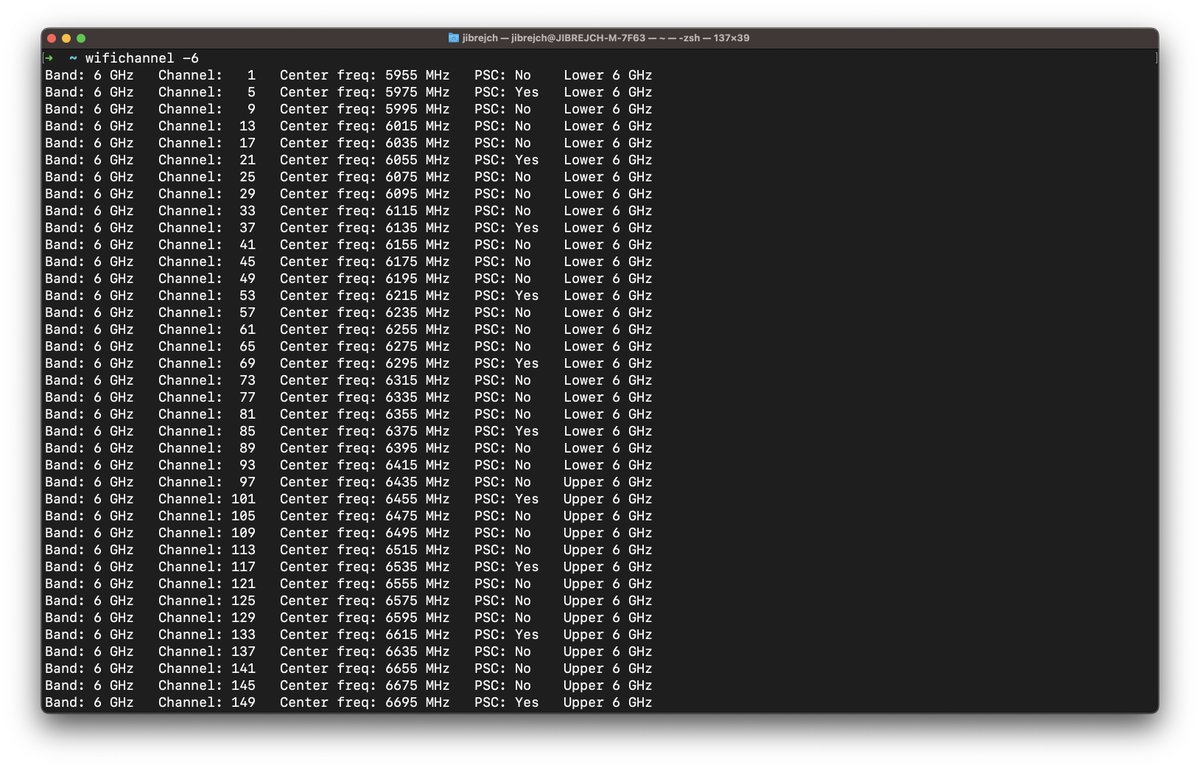Click 'Channel: 121' text
This screenshot has height=768, width=1200.
pos(206,585)
